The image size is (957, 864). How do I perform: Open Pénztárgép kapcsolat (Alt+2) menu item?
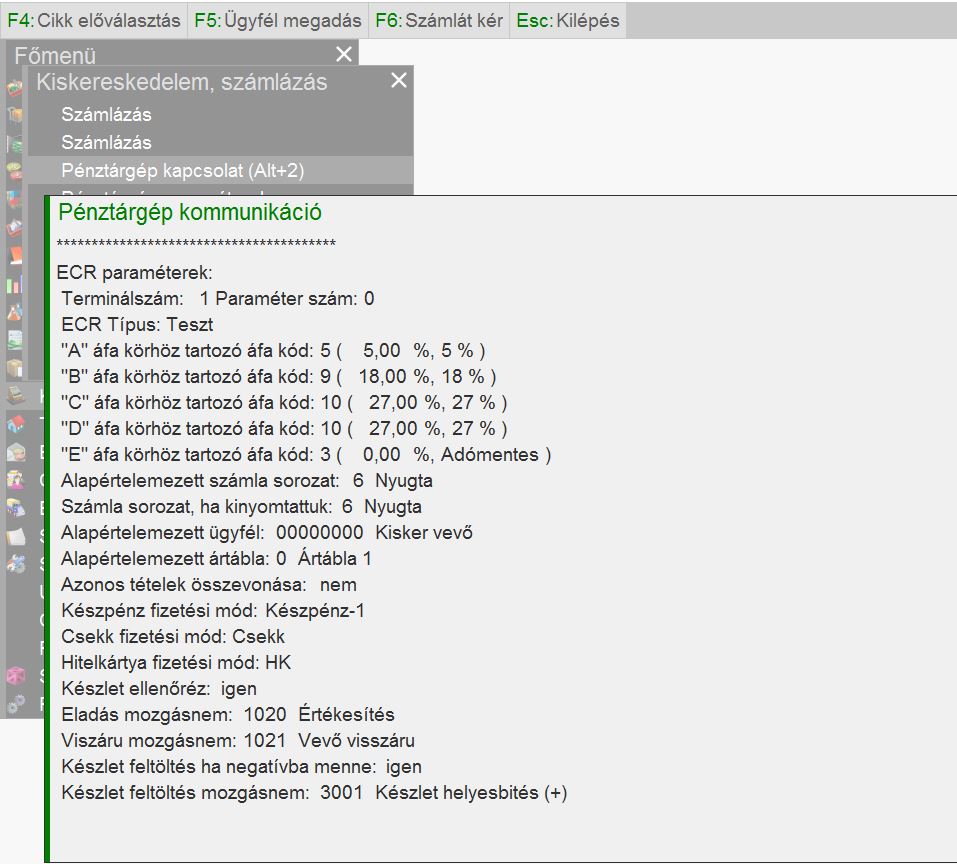click(182, 171)
